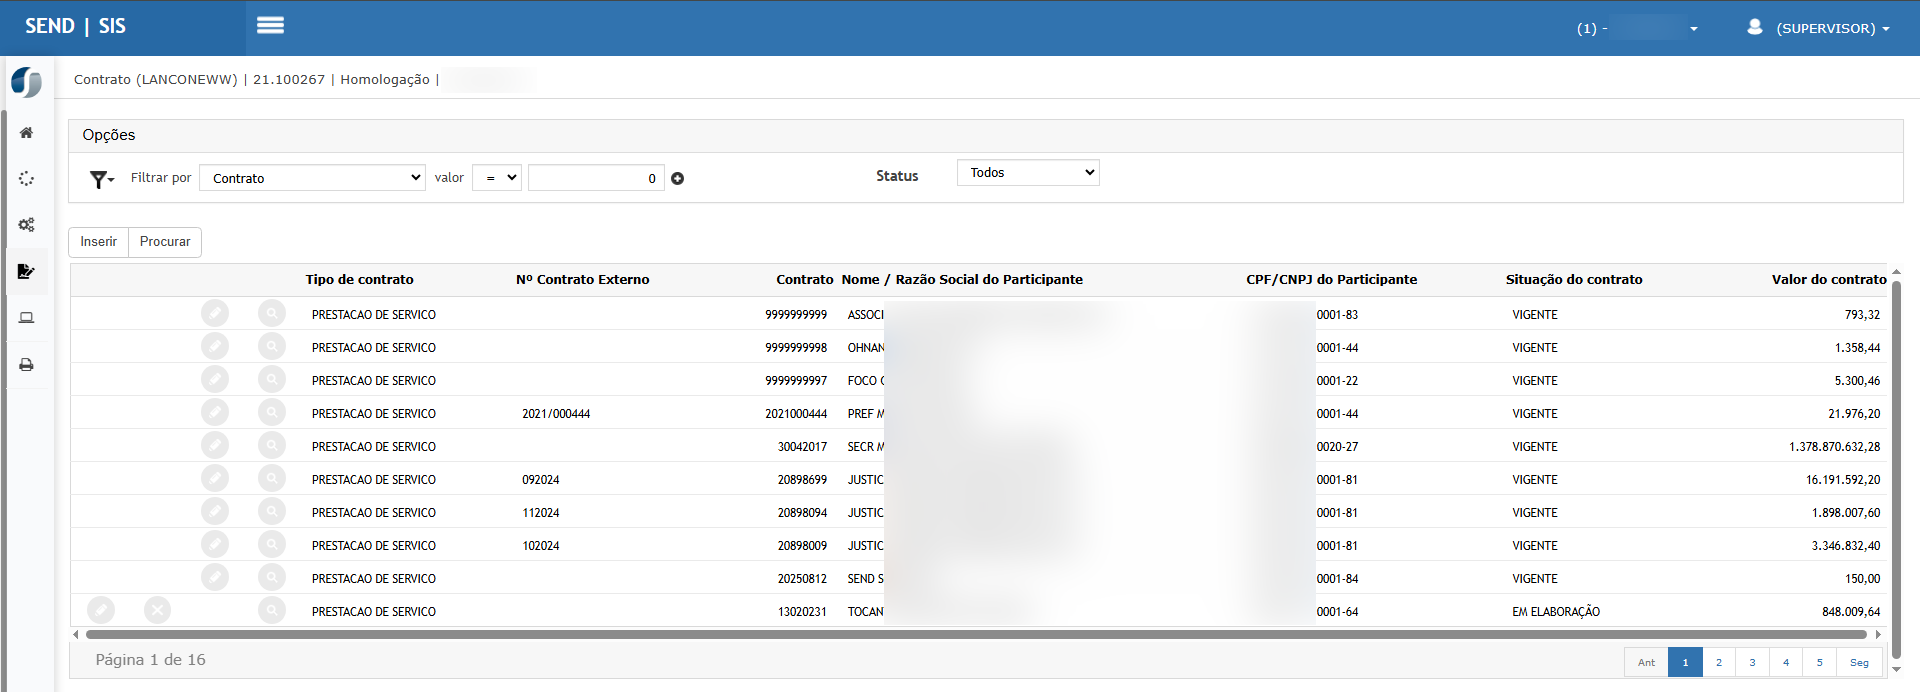Open the contract signing icon in sidebar
1920x692 pixels.
(27, 271)
